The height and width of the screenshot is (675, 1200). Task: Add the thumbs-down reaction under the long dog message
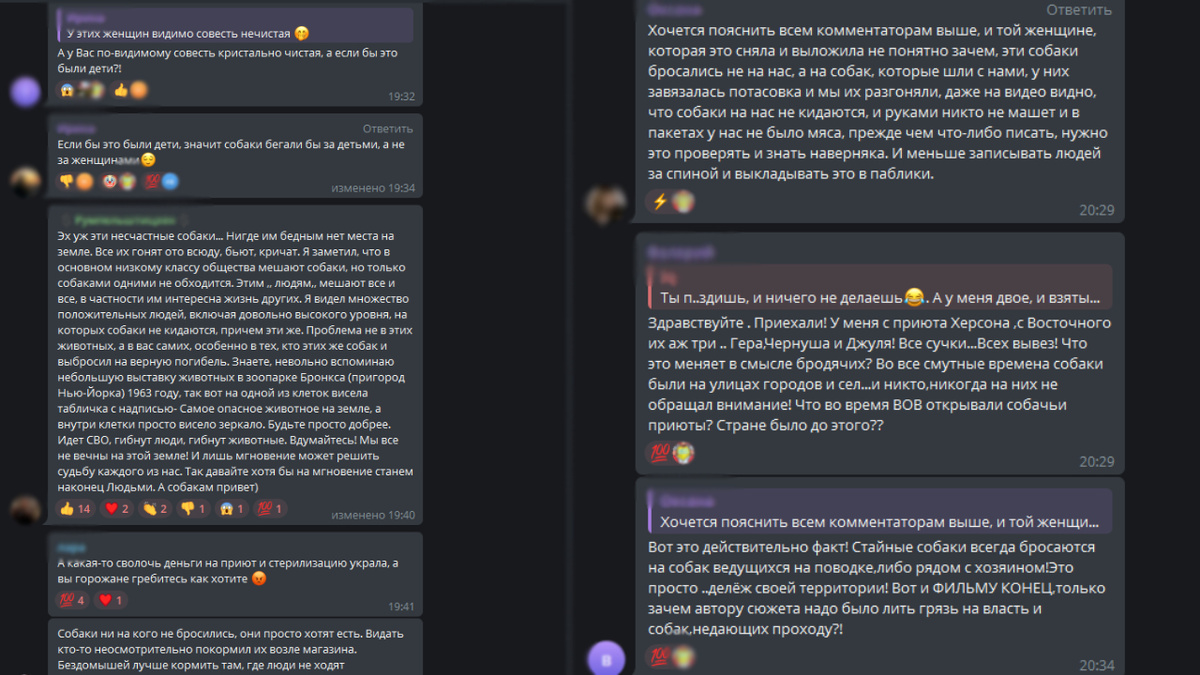[192, 509]
